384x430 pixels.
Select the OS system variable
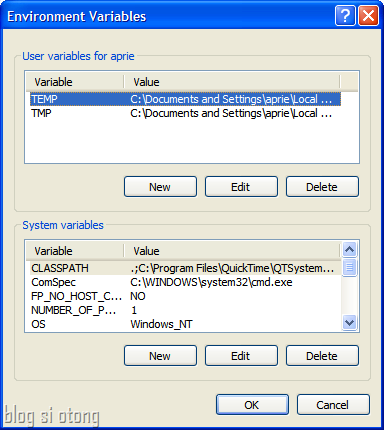pos(185,324)
